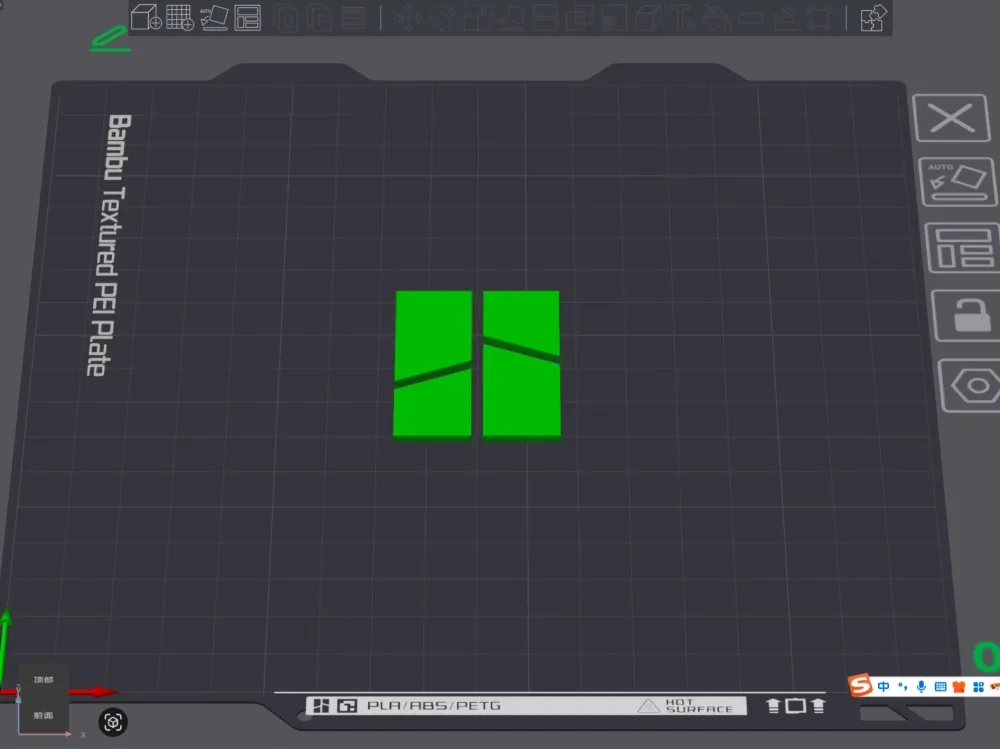The width and height of the screenshot is (1000, 750).
Task: Click the Sogou input method S logo
Action: point(860,686)
